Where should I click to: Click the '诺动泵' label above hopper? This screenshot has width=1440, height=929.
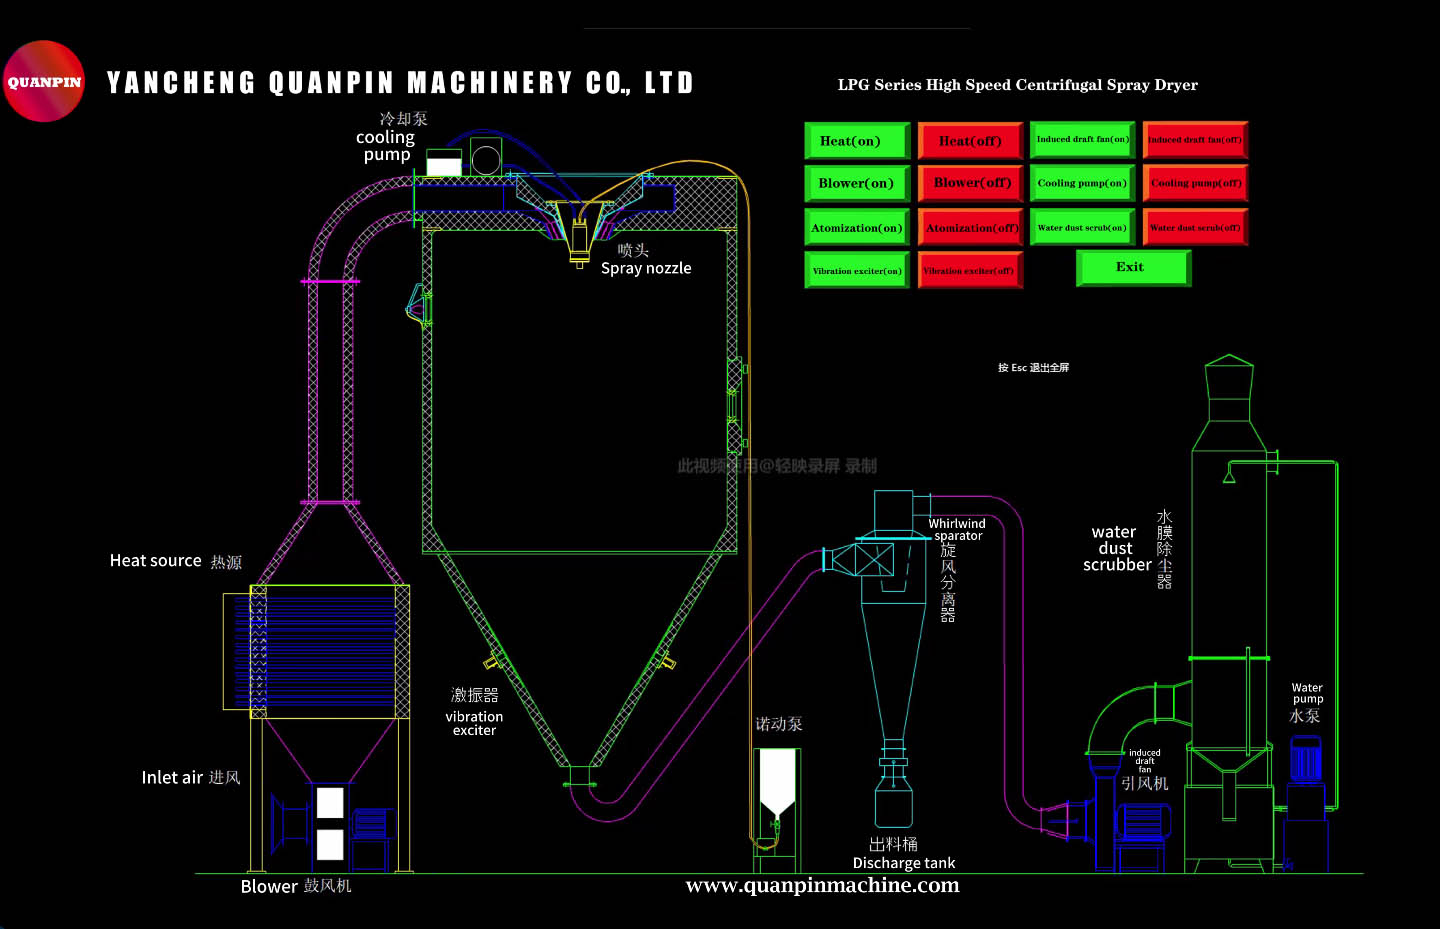click(779, 724)
